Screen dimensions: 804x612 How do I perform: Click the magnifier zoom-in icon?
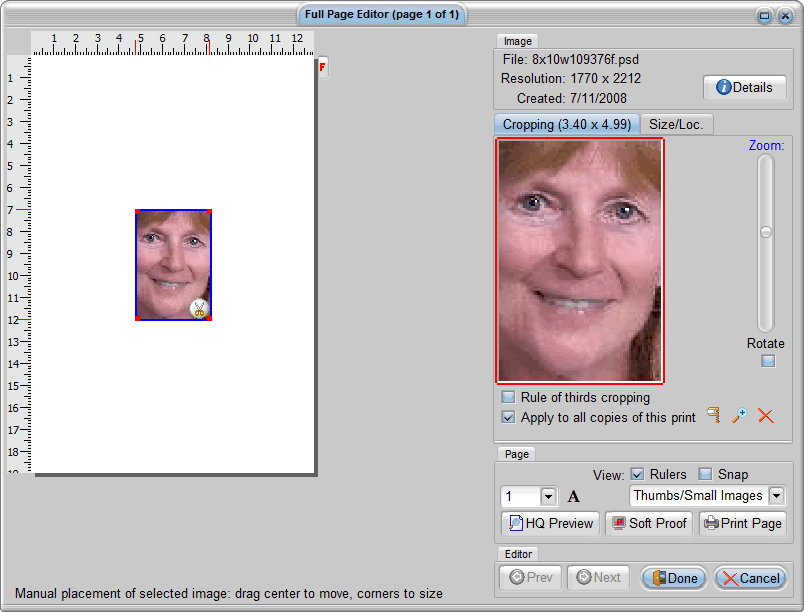point(739,415)
